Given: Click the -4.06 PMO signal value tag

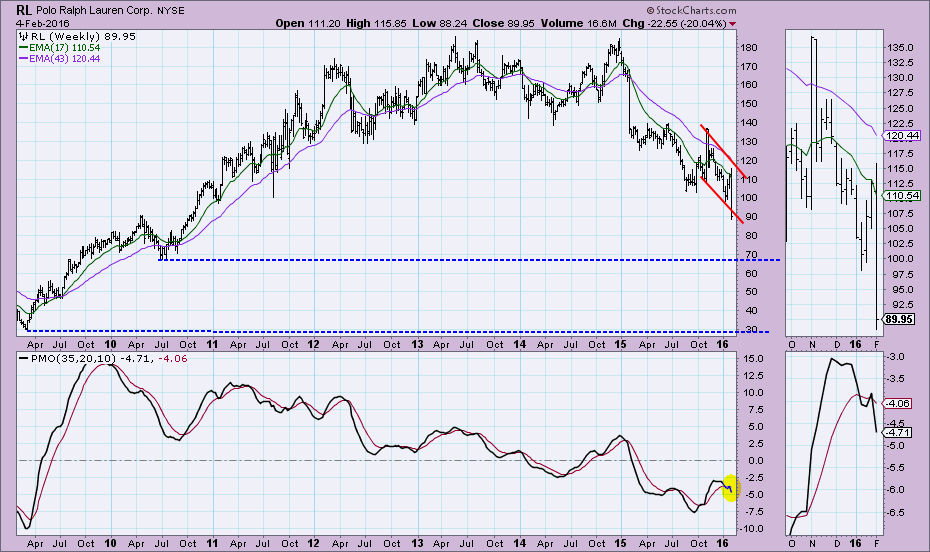Looking at the screenshot, I should coord(900,404).
